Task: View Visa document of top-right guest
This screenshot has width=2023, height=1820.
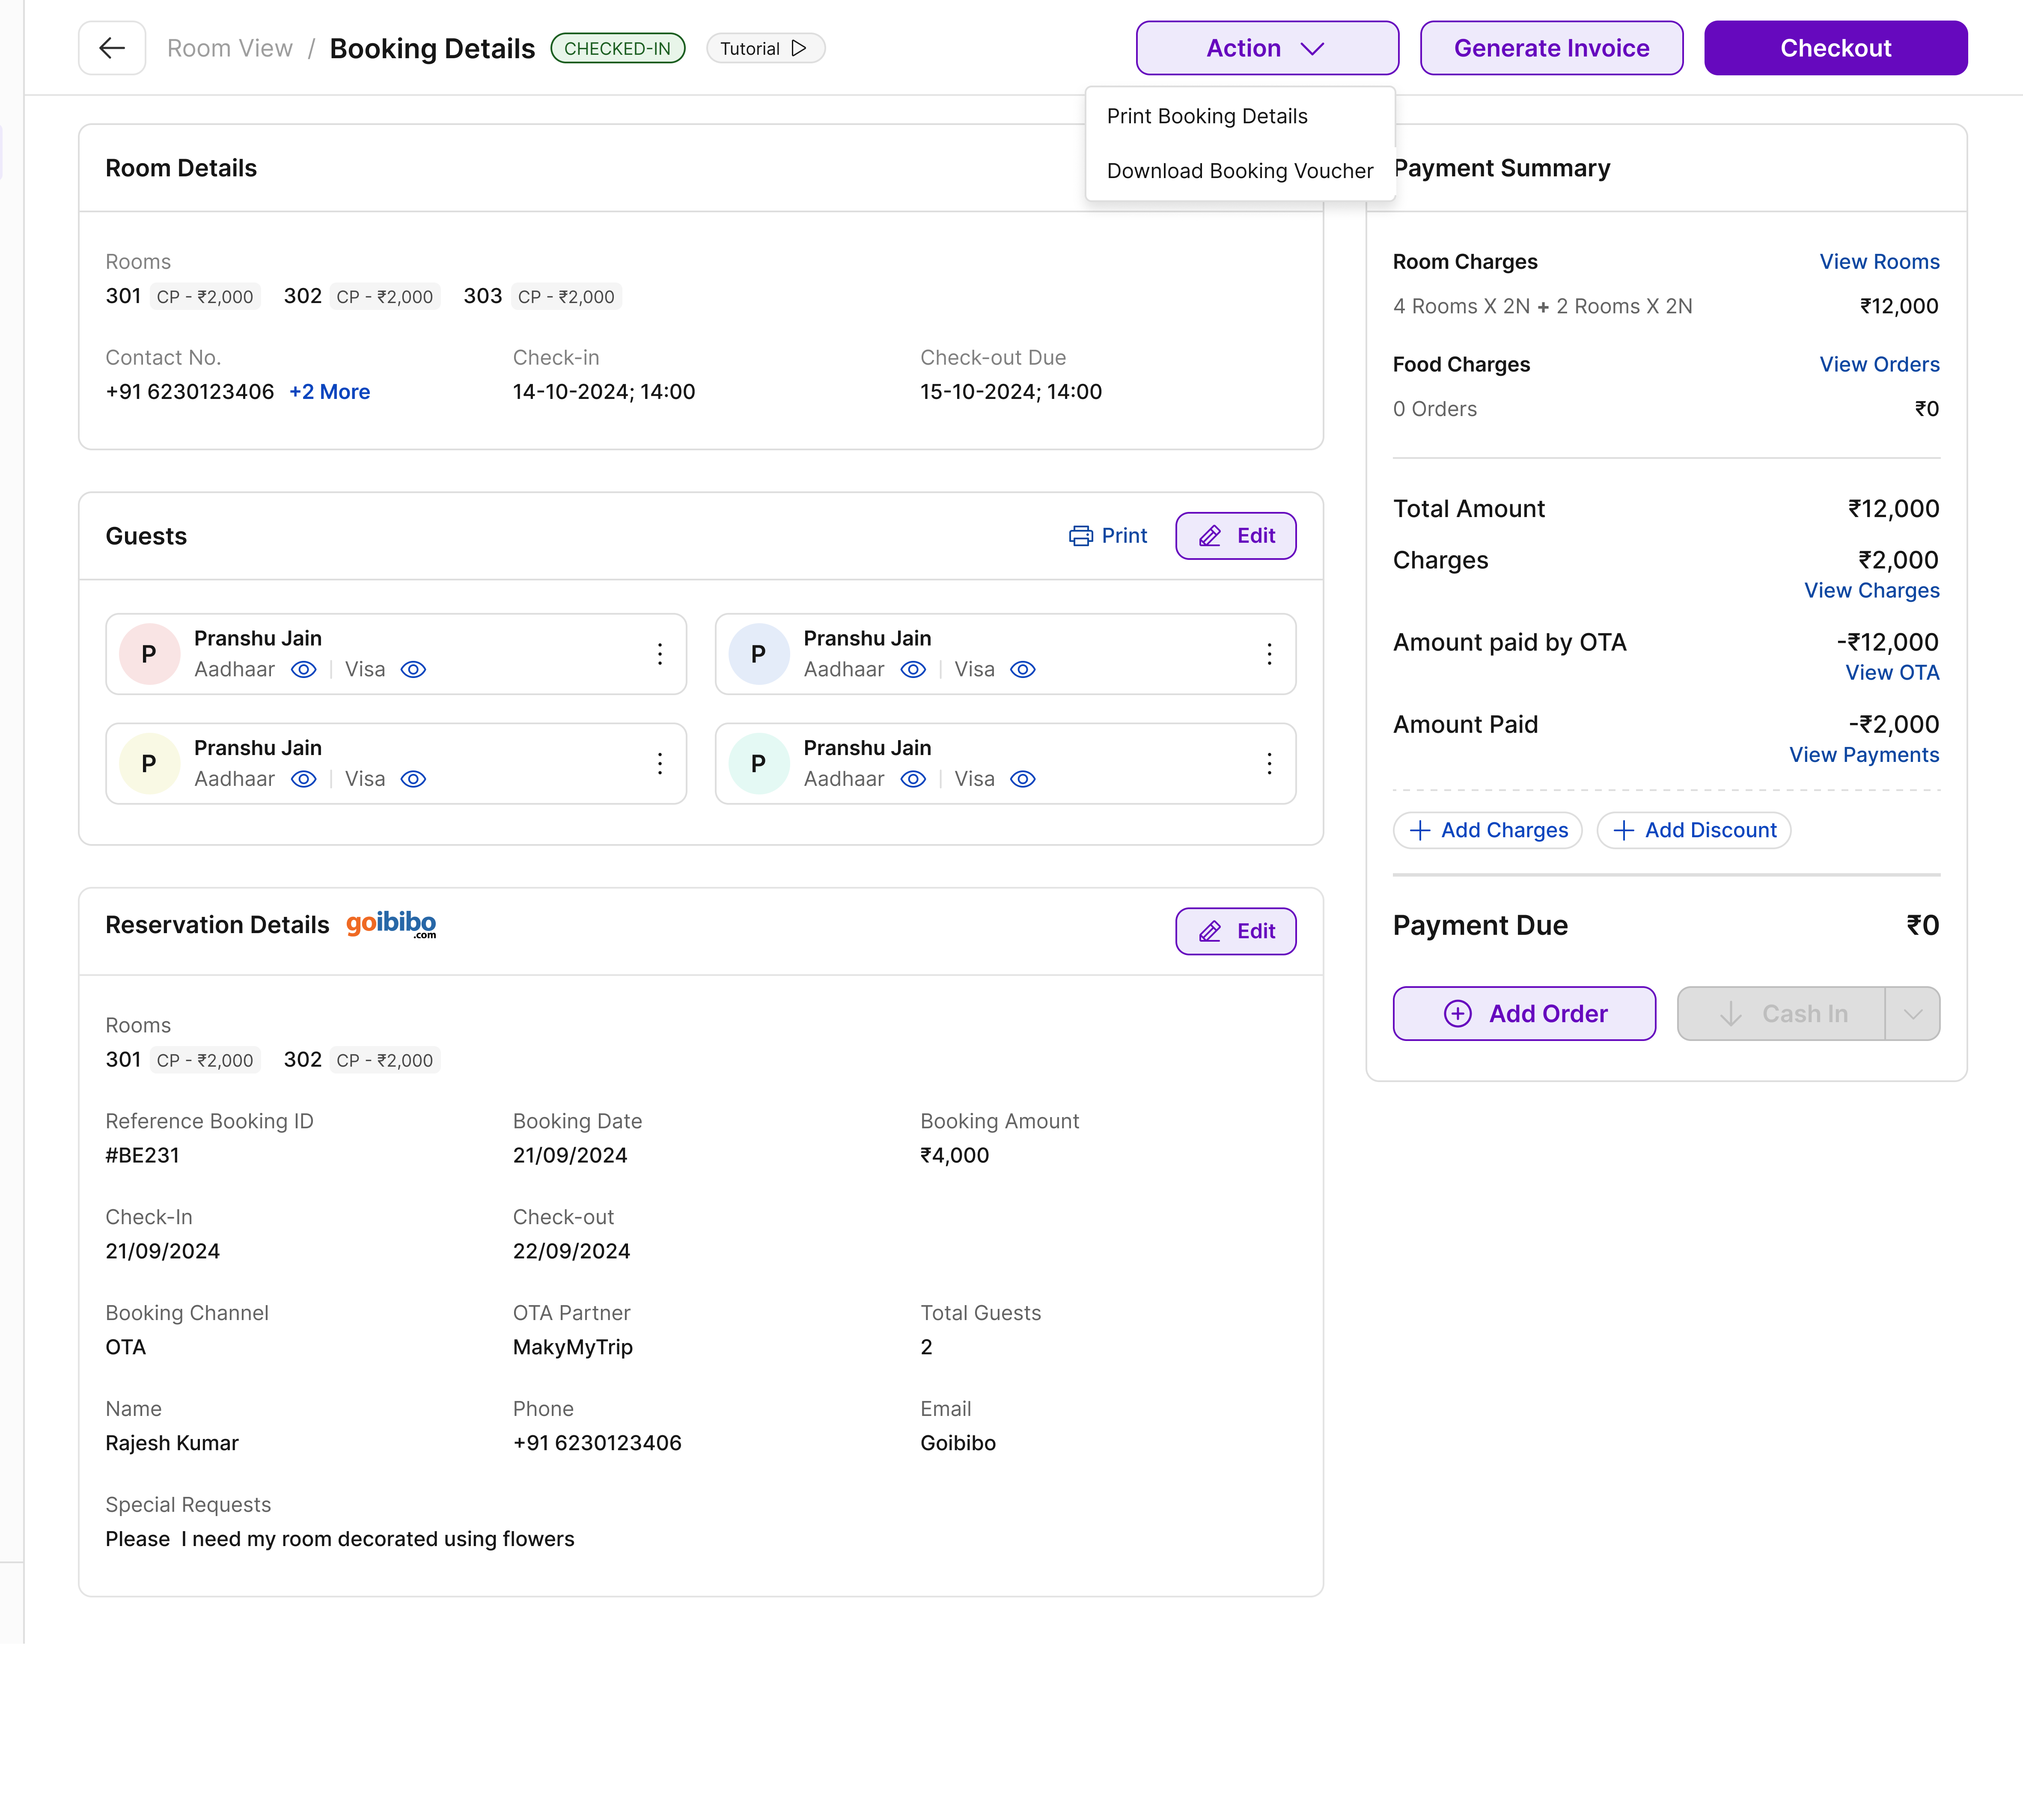Action: coord(1023,670)
